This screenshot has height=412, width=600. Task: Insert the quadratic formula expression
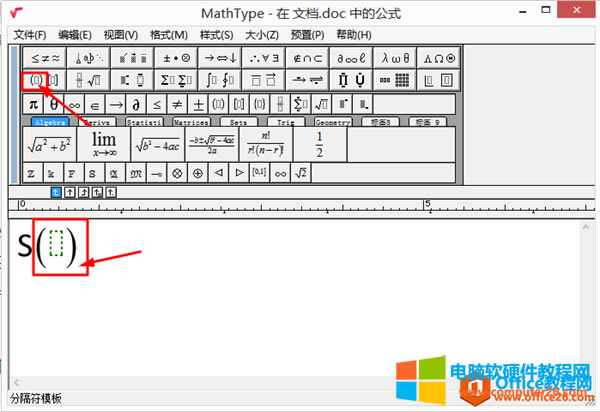pyautogui.click(x=212, y=144)
